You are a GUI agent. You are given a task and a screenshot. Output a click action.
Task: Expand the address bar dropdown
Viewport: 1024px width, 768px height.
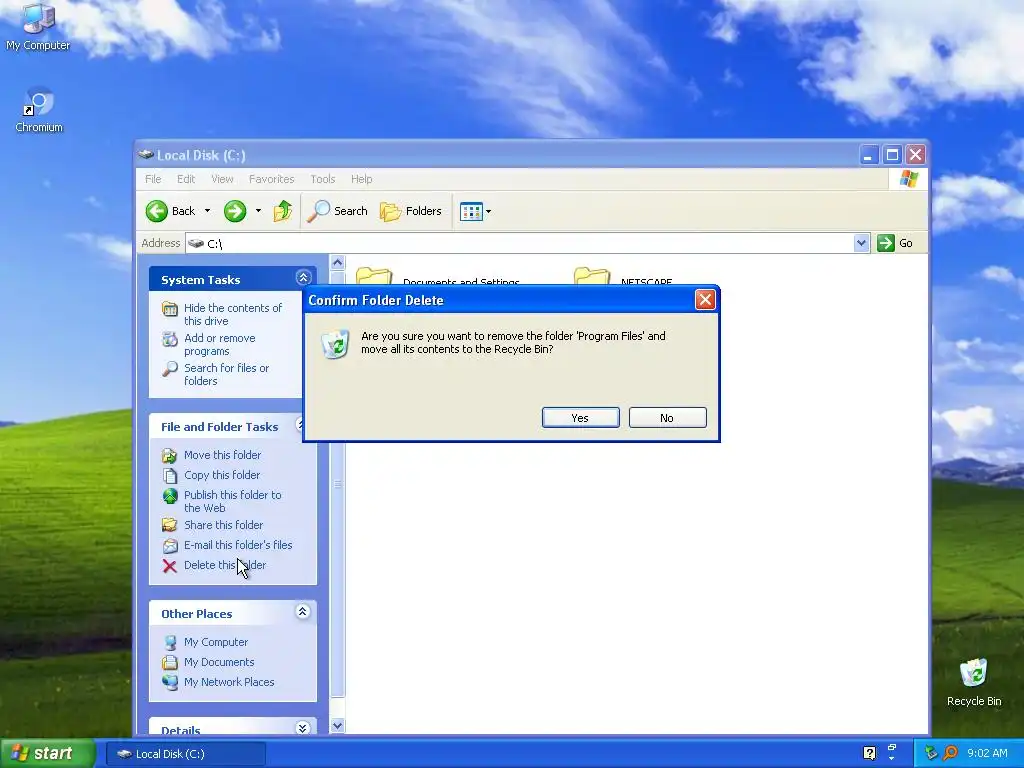coord(861,243)
